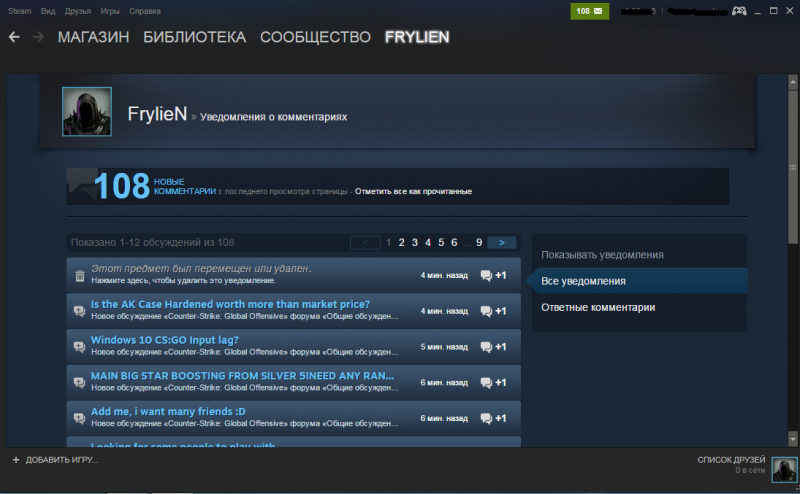Open the Вид menu
This screenshot has height=494, width=800.
48,11
